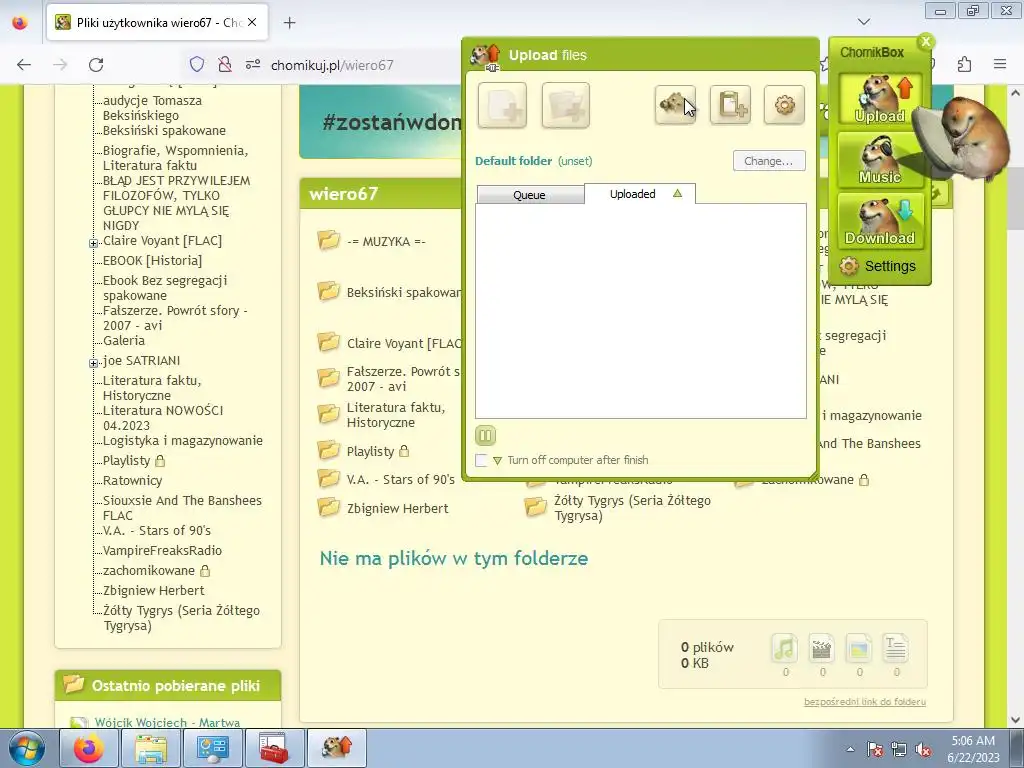The width and height of the screenshot is (1024, 768).
Task: Open upload settings via the gear icon
Action: pyautogui.click(x=784, y=104)
